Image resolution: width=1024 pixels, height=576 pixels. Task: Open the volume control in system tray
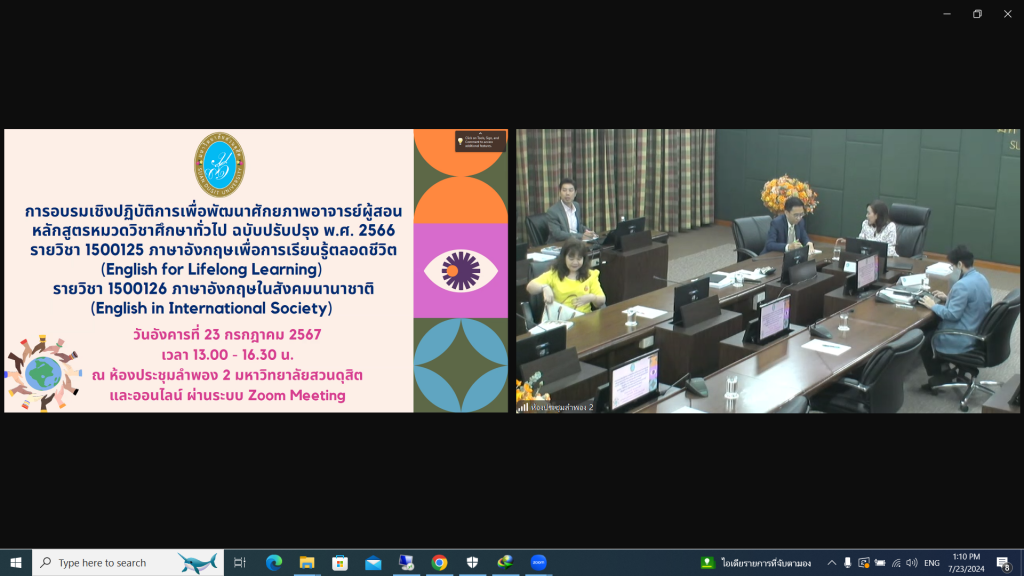(911, 563)
